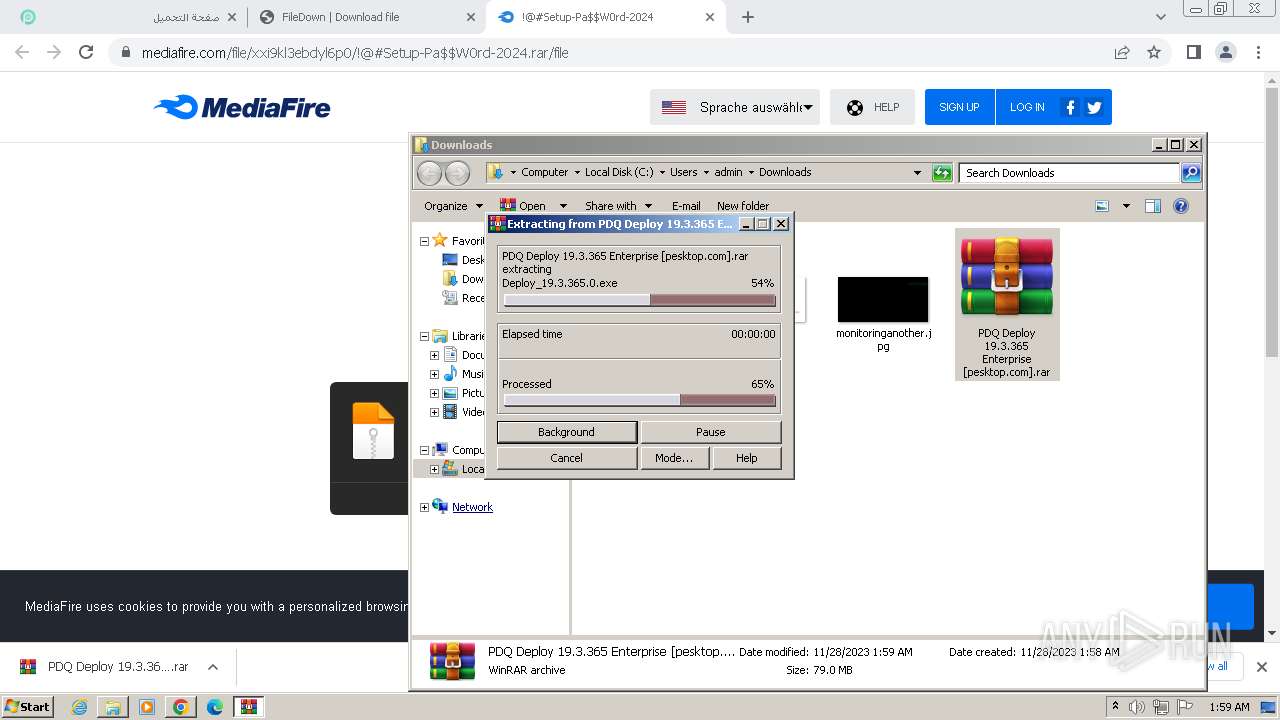
Task: Click New folder in Explorer toolbar
Action: 743,206
